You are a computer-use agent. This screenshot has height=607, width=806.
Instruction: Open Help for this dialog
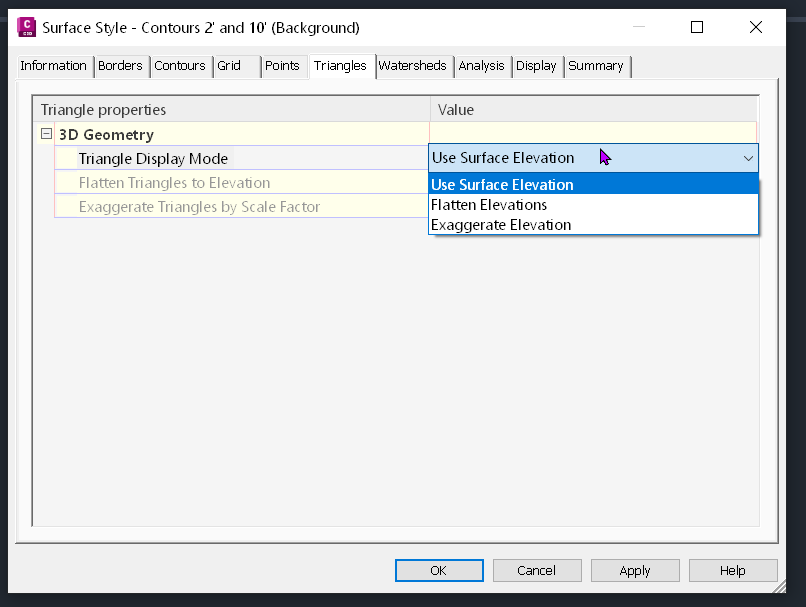pos(732,570)
